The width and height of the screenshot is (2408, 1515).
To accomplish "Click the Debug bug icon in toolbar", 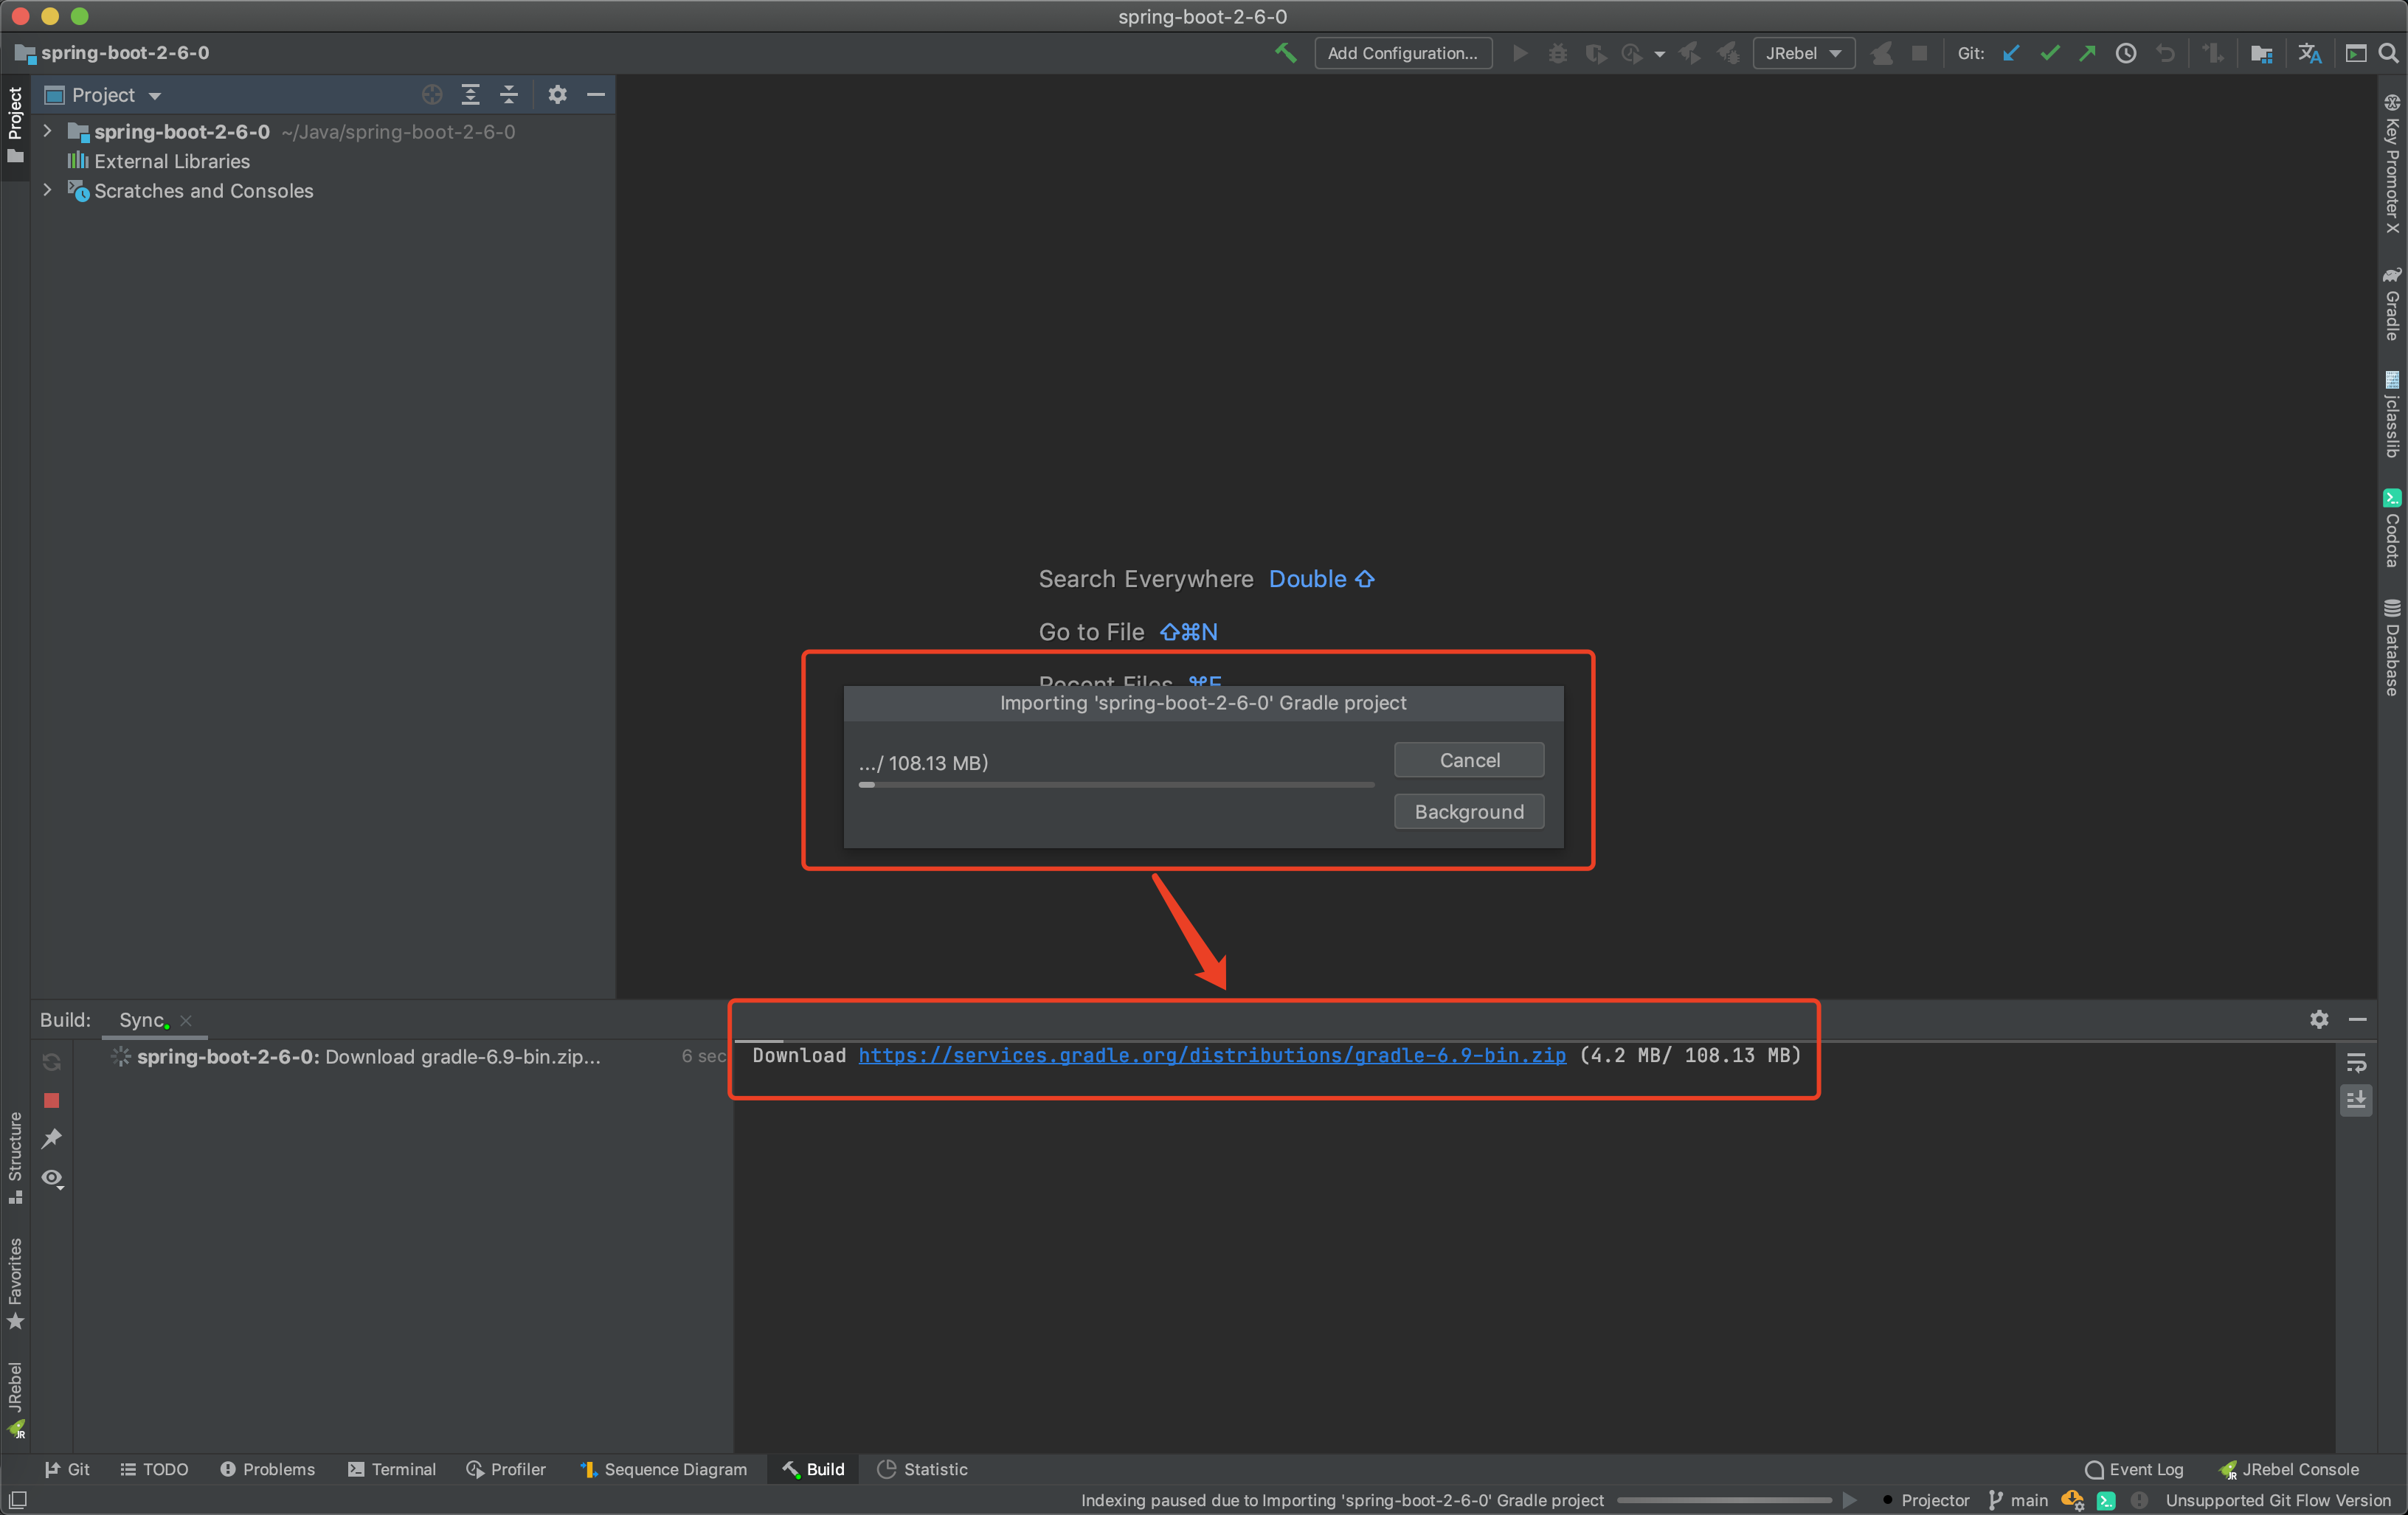I will point(1558,53).
